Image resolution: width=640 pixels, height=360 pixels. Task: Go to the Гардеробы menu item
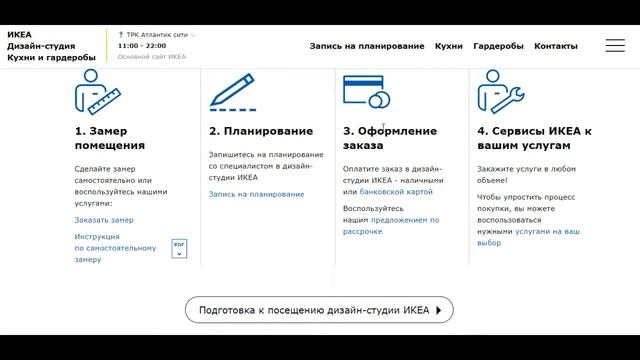point(498,46)
